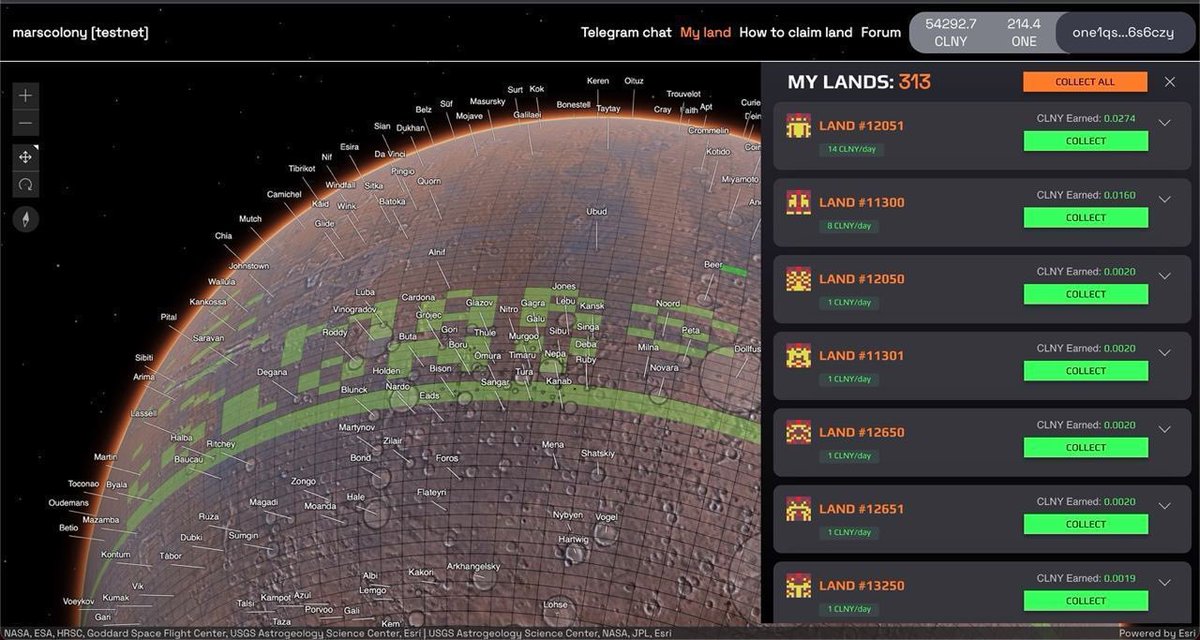Zoom in on the Mars map
This screenshot has width=1200, height=640.
pos(26,96)
